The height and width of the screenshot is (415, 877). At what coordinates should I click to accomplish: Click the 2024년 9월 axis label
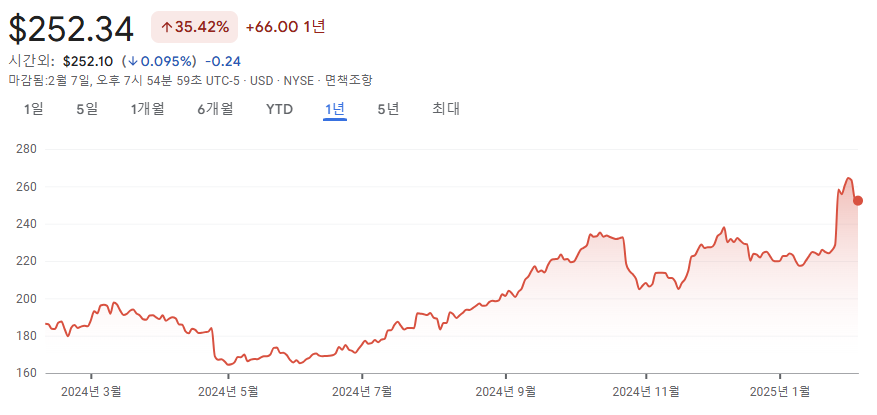tap(506, 392)
